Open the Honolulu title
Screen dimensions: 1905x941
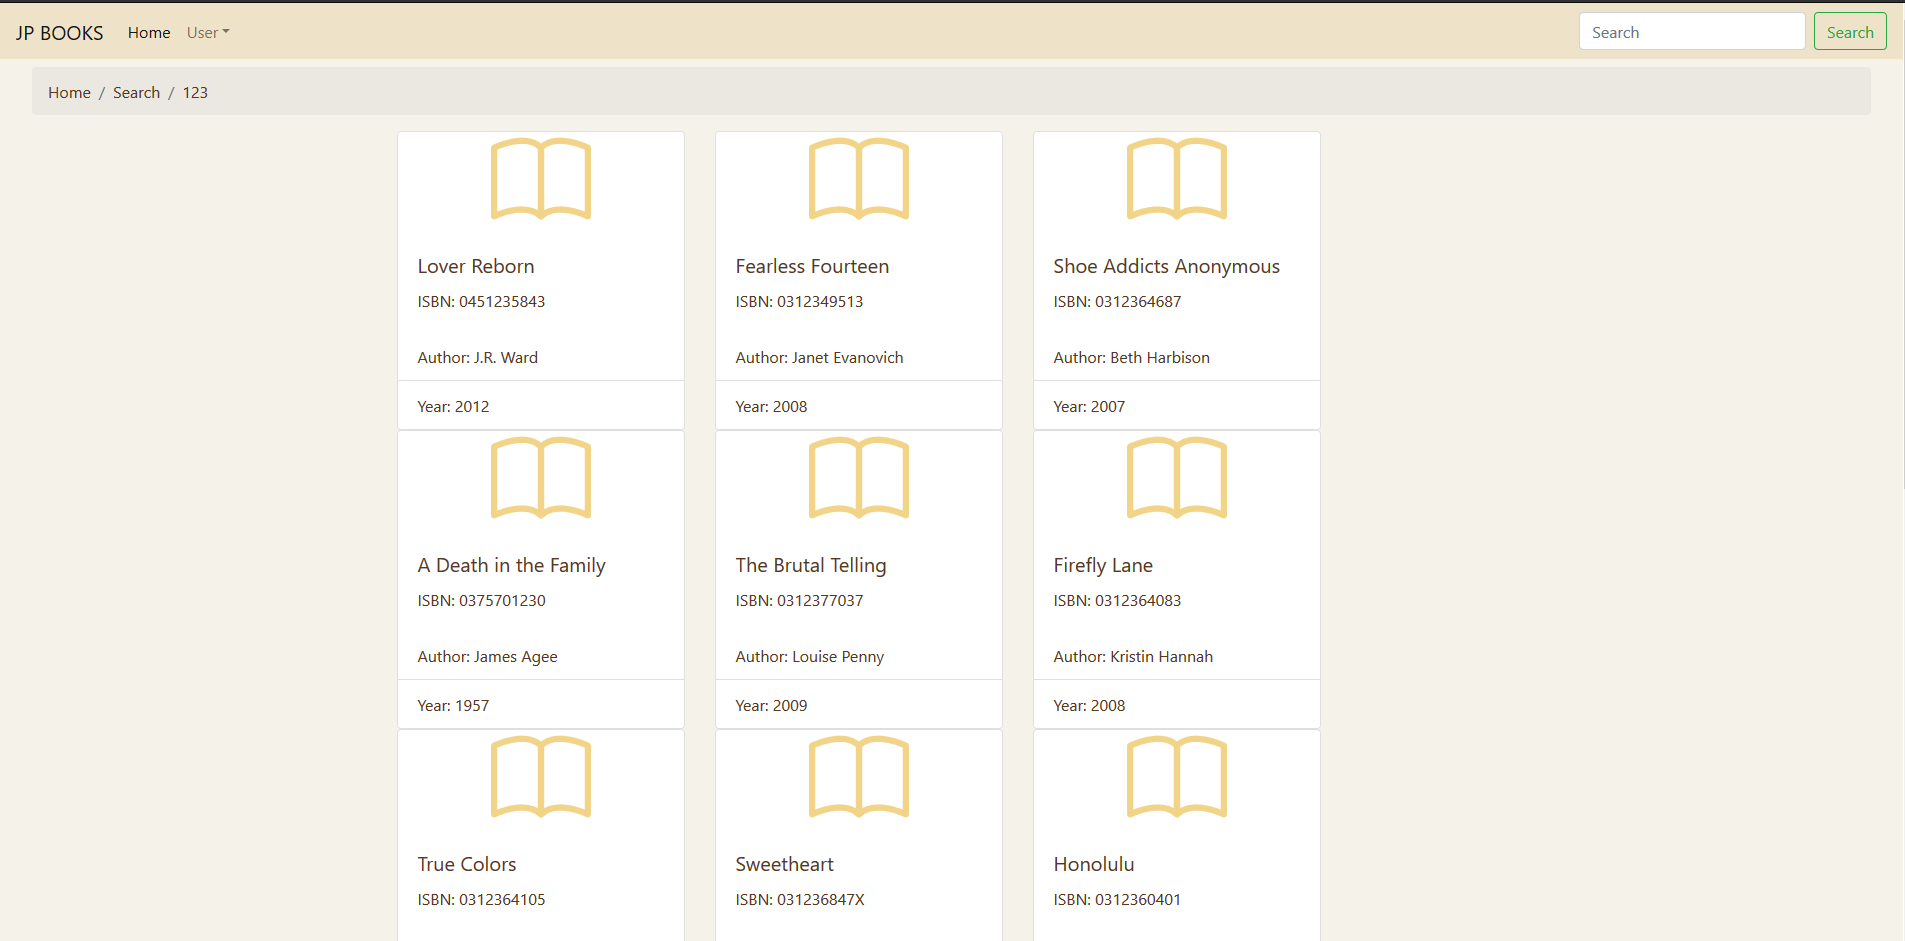coord(1093,864)
